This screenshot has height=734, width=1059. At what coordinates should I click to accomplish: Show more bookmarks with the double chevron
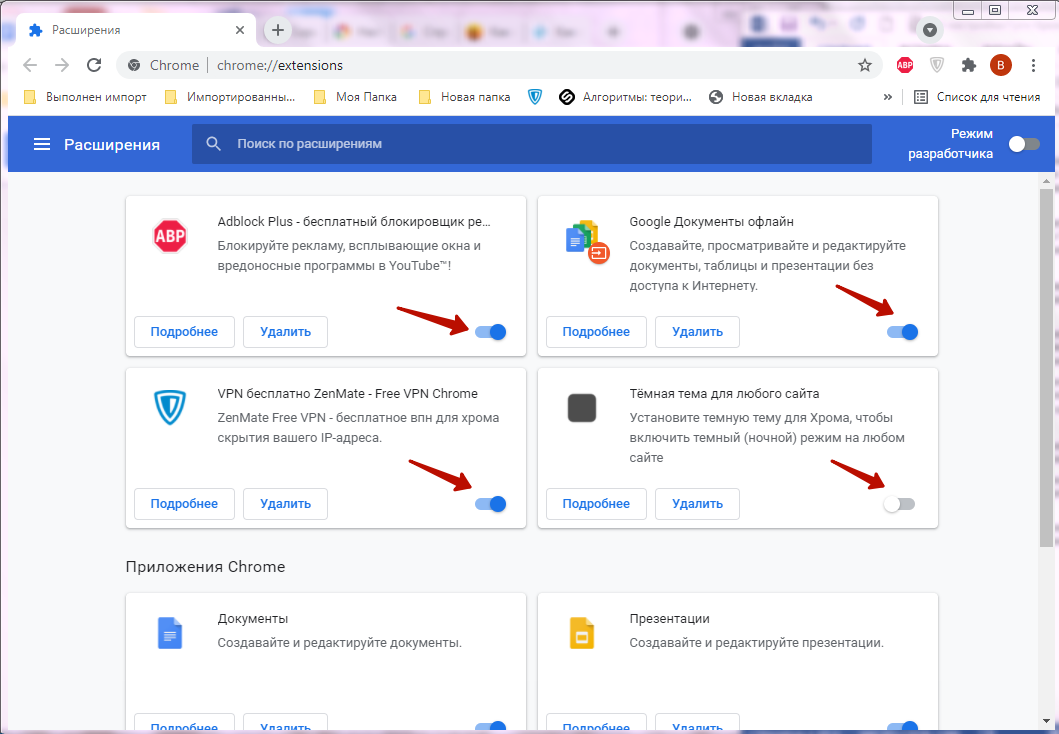click(887, 97)
